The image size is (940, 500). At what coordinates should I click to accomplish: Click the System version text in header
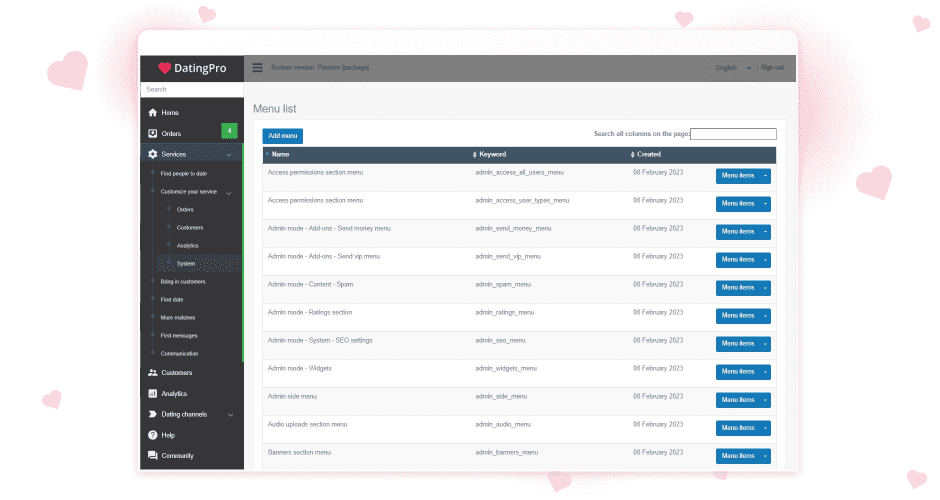(320, 68)
